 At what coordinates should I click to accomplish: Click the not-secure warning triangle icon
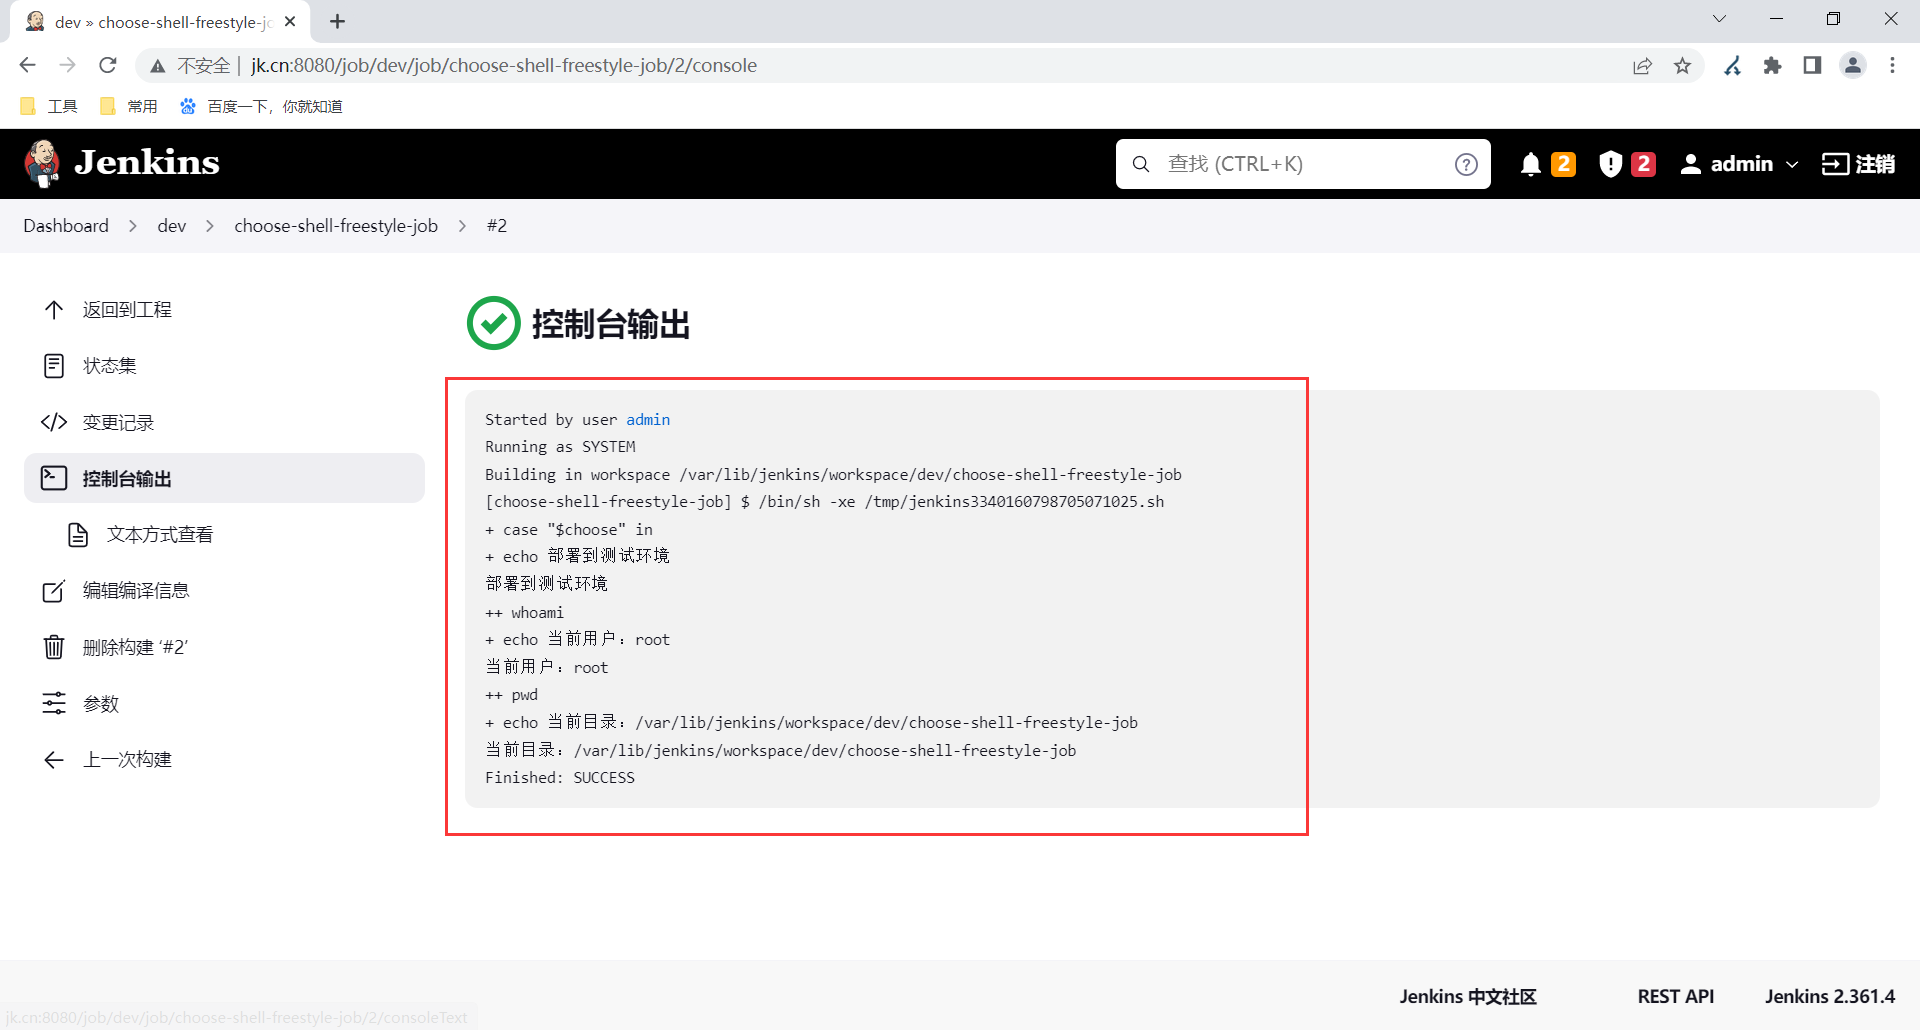[157, 66]
